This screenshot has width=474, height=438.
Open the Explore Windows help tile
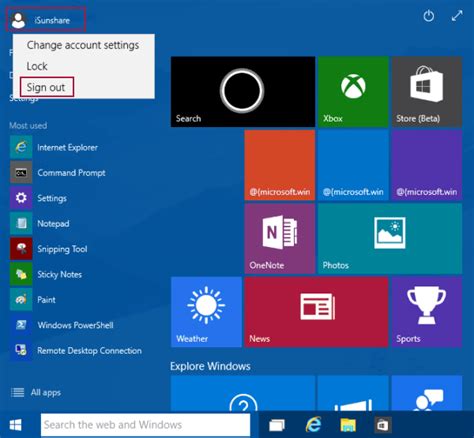pyautogui.click(x=243, y=393)
